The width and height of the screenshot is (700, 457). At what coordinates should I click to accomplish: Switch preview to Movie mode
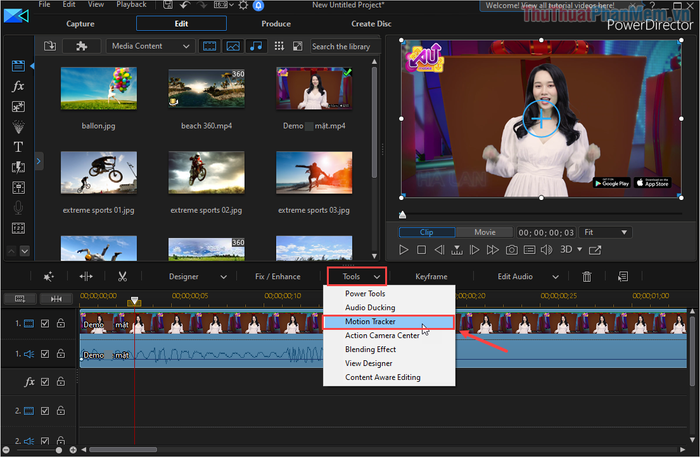click(x=485, y=232)
